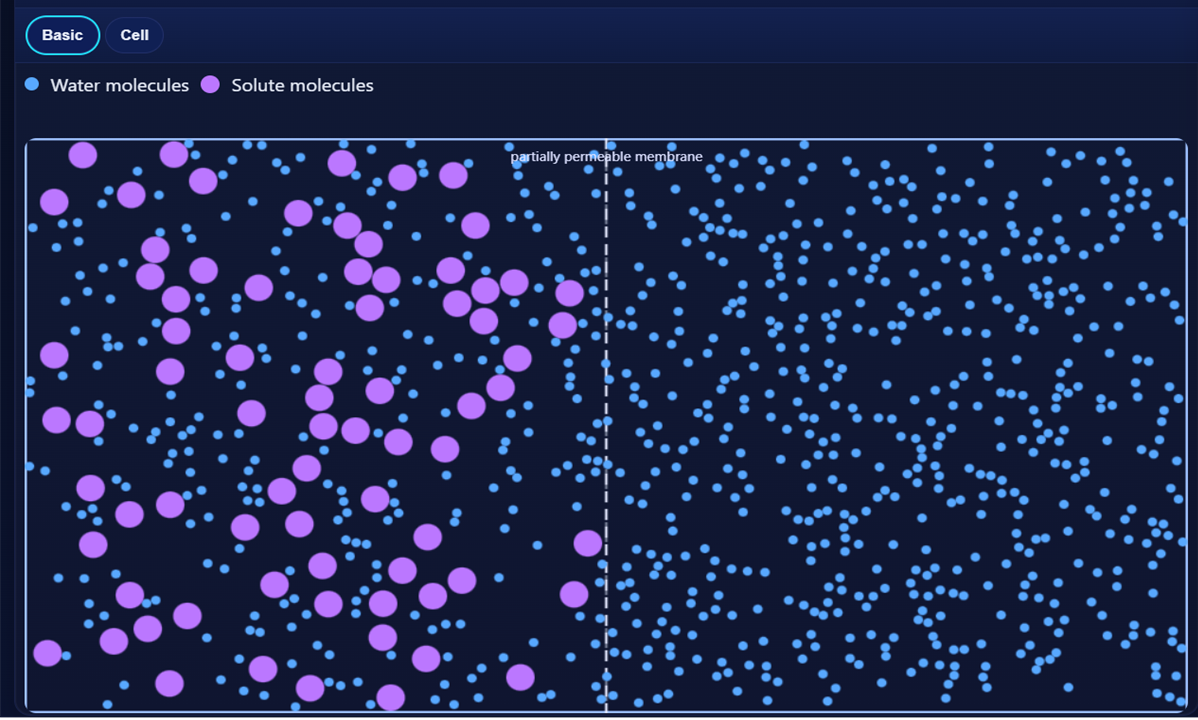Switch to the Cell tab
The image size is (1198, 720).
point(134,35)
